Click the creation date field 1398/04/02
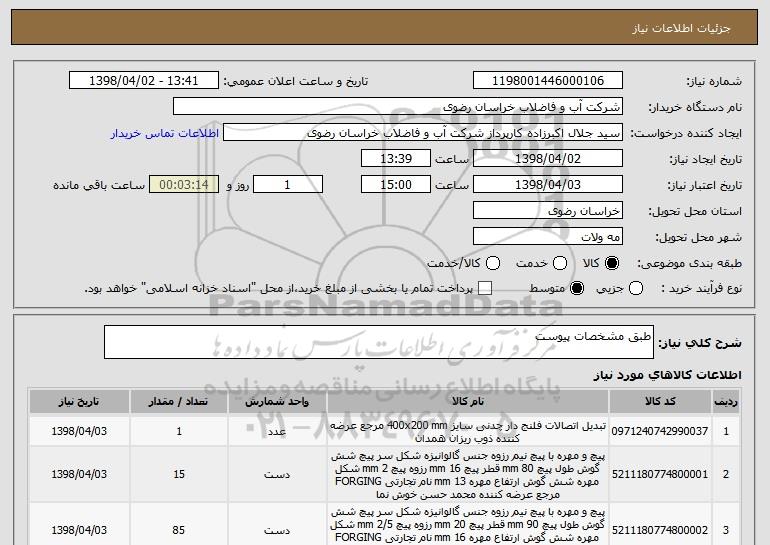Image resolution: width=770 pixels, height=545 pixels. (548, 159)
